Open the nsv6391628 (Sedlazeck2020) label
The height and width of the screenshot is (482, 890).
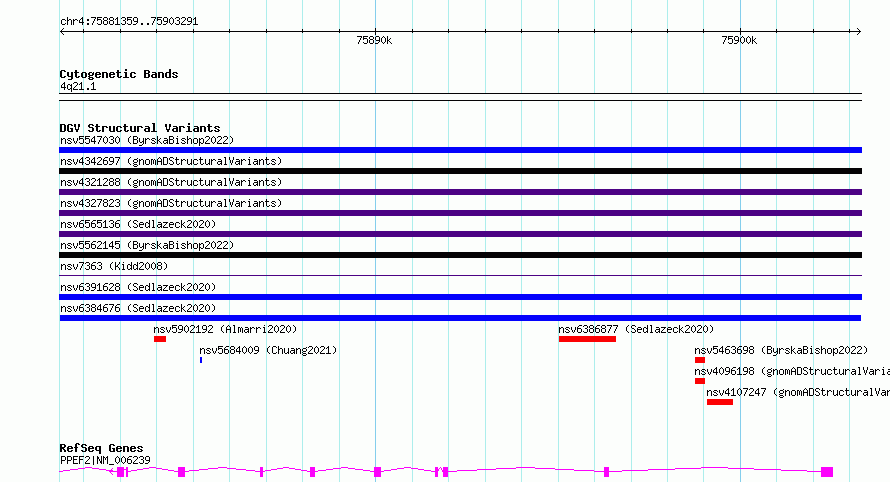click(138, 287)
